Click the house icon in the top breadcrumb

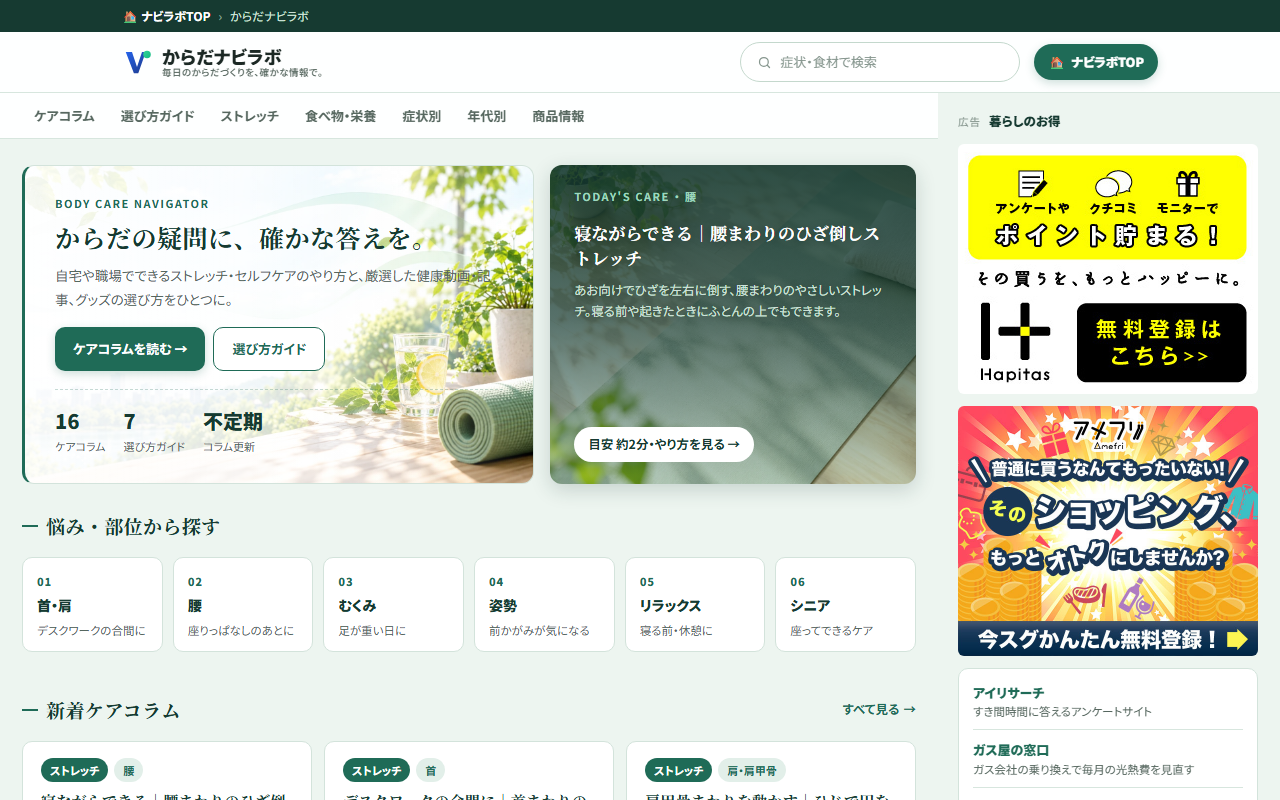tap(130, 16)
